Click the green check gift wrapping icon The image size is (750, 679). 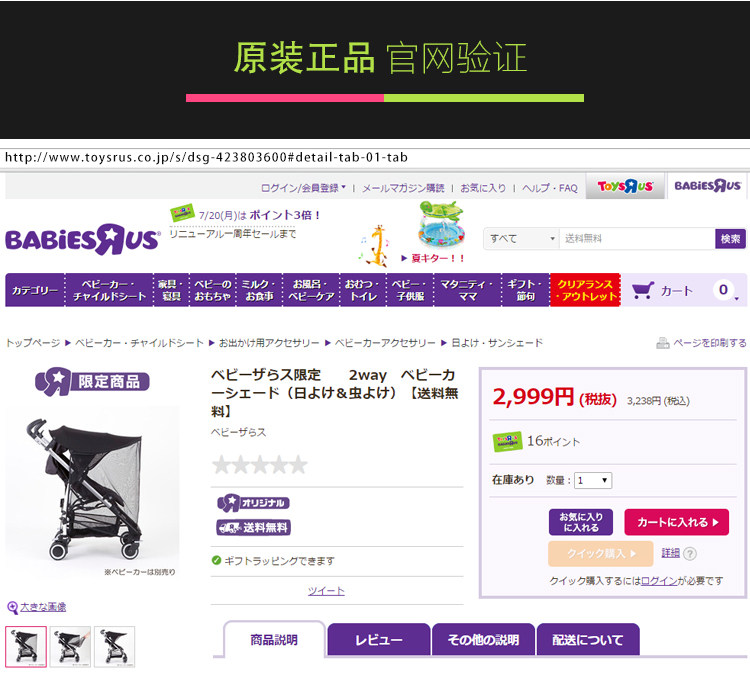[216, 560]
